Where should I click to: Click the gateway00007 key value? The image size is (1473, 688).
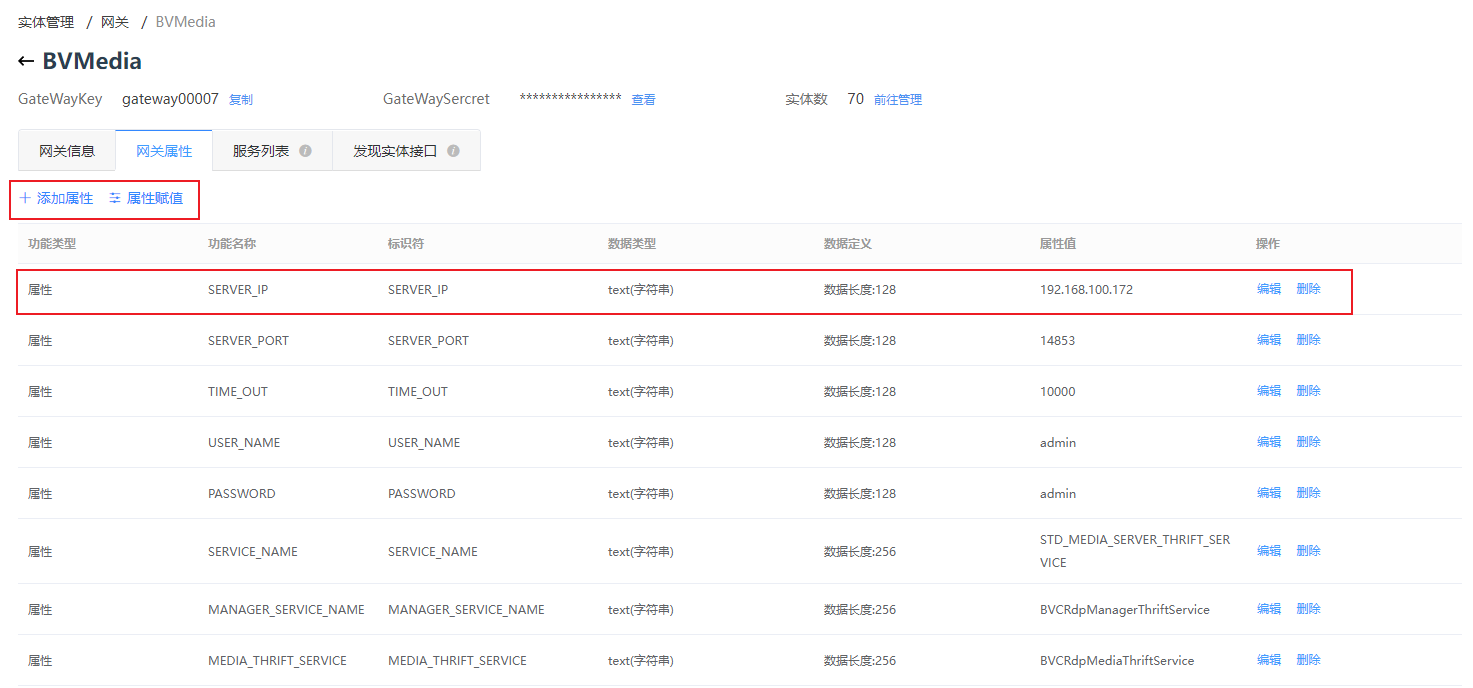[x=170, y=99]
